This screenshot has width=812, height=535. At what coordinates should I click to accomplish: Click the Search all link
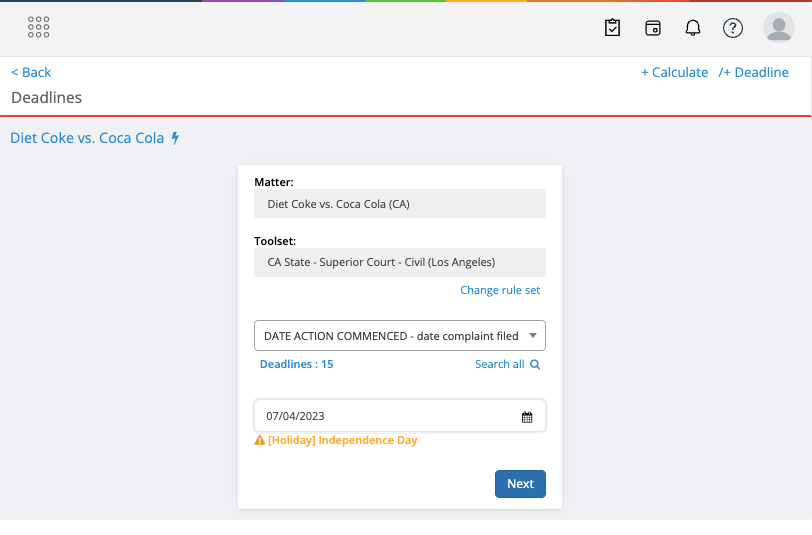point(500,364)
